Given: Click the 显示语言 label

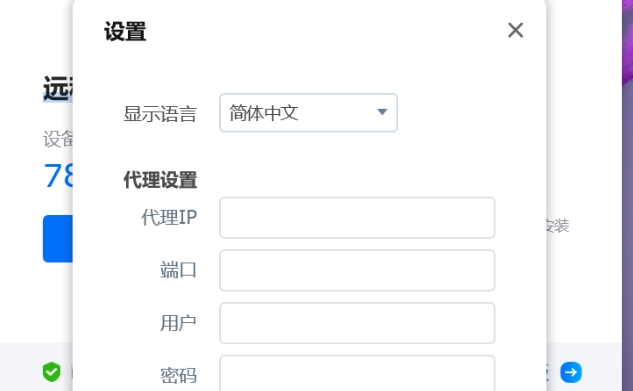Looking at the screenshot, I should tap(160, 114).
